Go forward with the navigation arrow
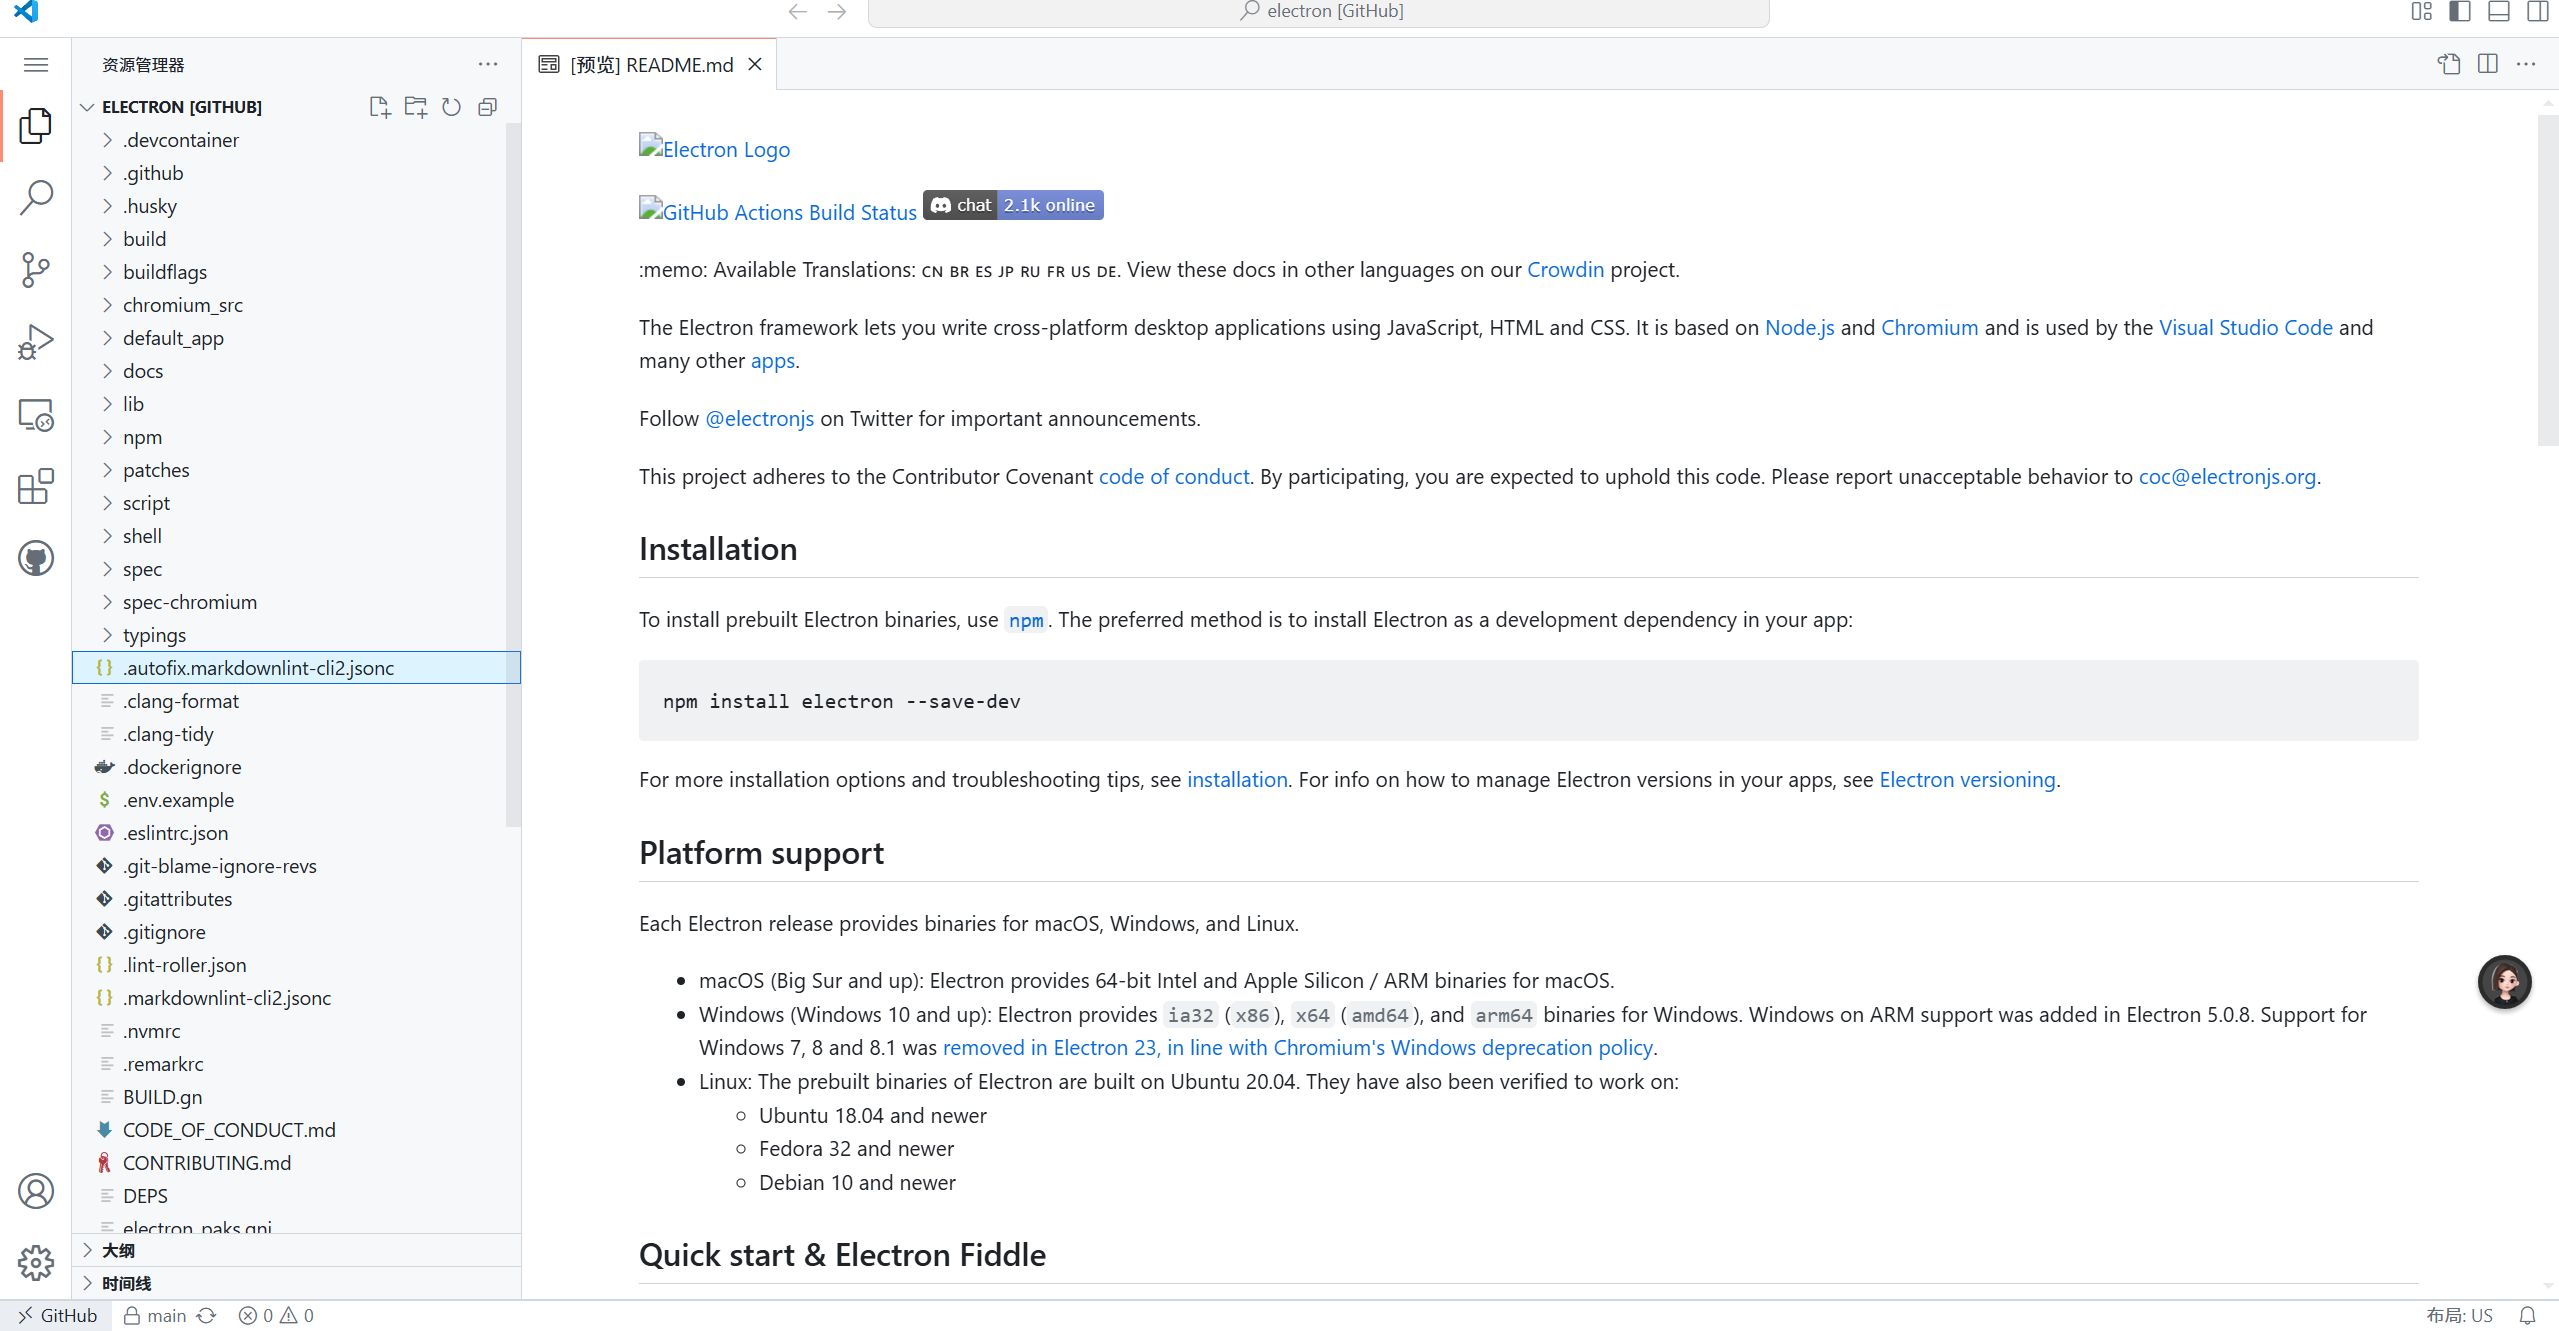Image resolution: width=2559 pixels, height=1331 pixels. click(837, 12)
